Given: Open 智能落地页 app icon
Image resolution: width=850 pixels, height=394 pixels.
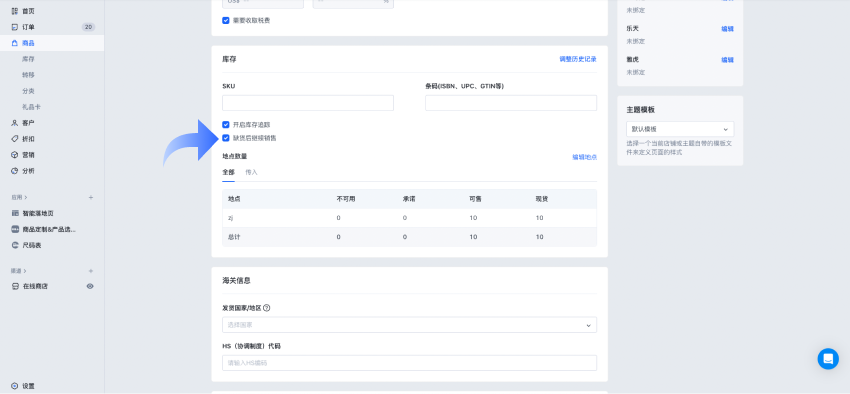Looking at the screenshot, I should [15, 214].
